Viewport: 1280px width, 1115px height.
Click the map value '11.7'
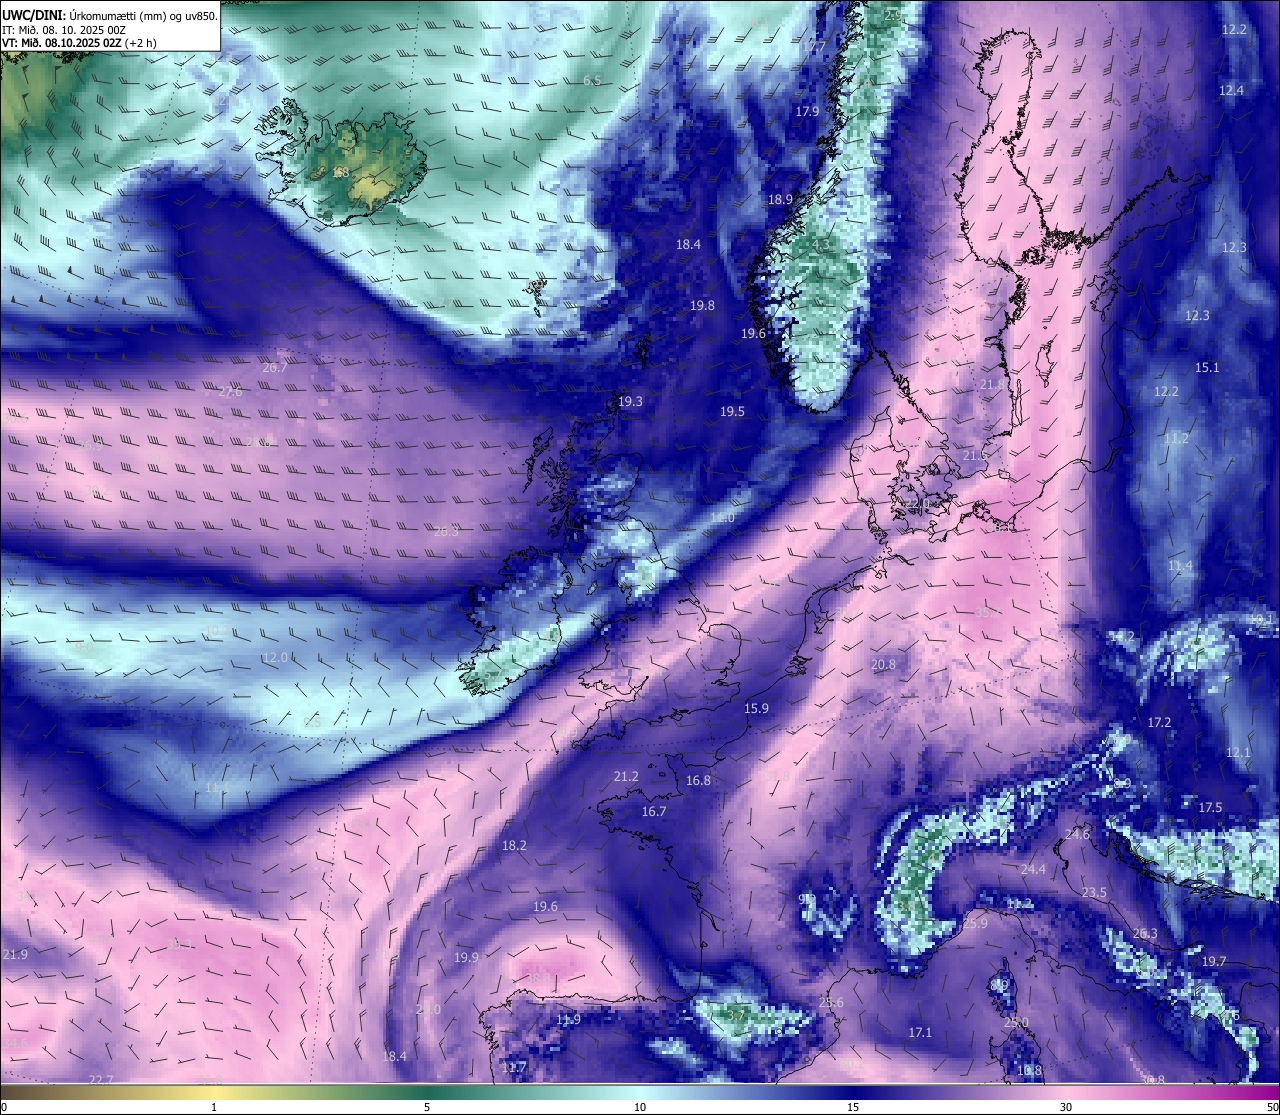(514, 1068)
